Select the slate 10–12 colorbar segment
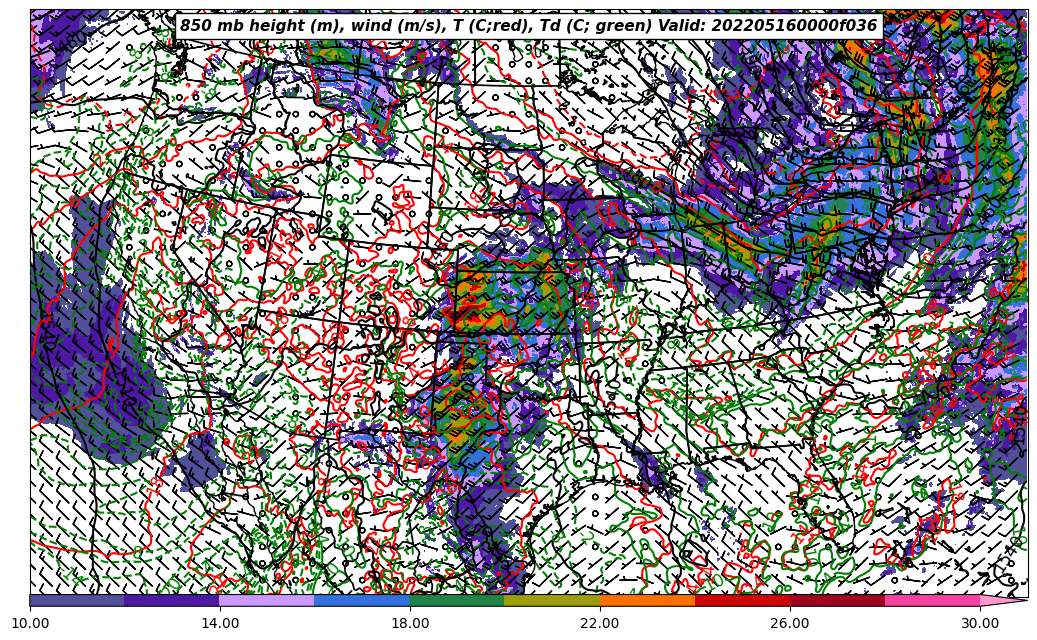1037x640 pixels. coord(77,600)
